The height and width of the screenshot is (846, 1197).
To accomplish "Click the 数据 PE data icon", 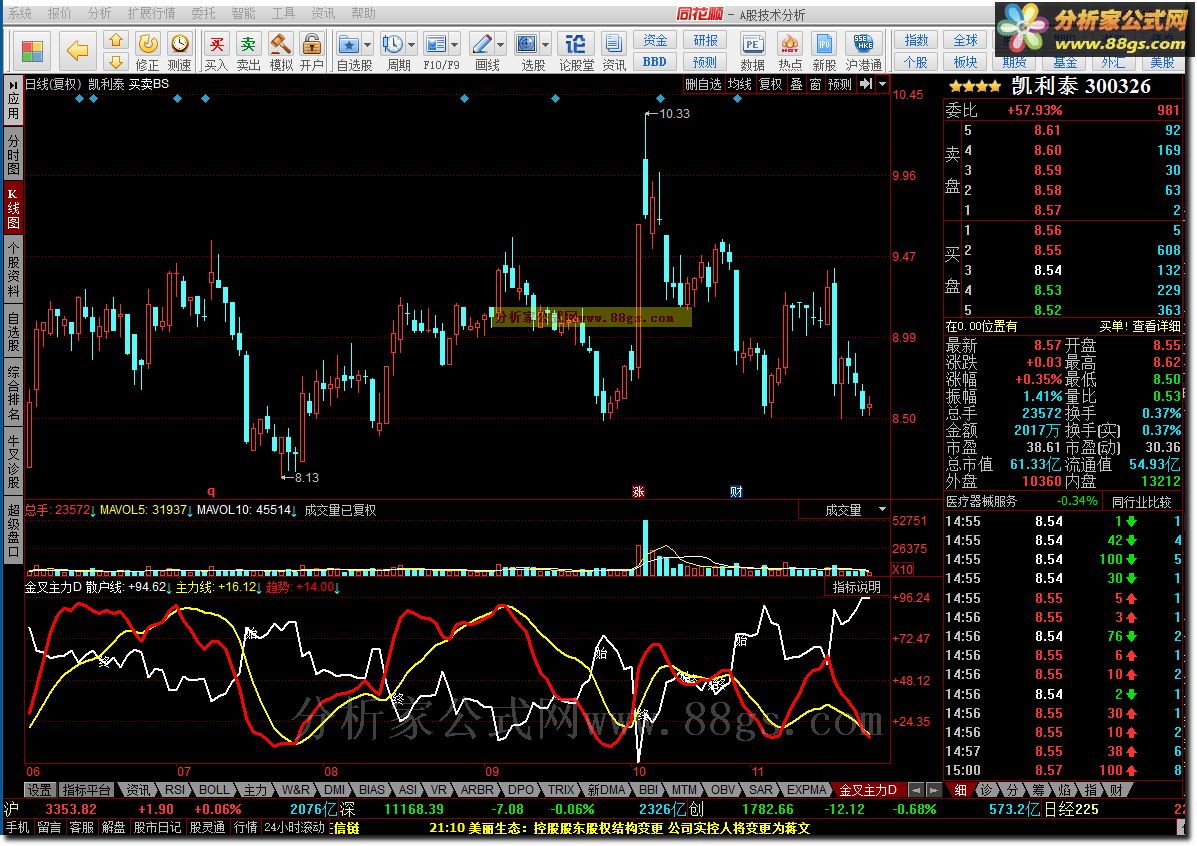I will [753, 52].
